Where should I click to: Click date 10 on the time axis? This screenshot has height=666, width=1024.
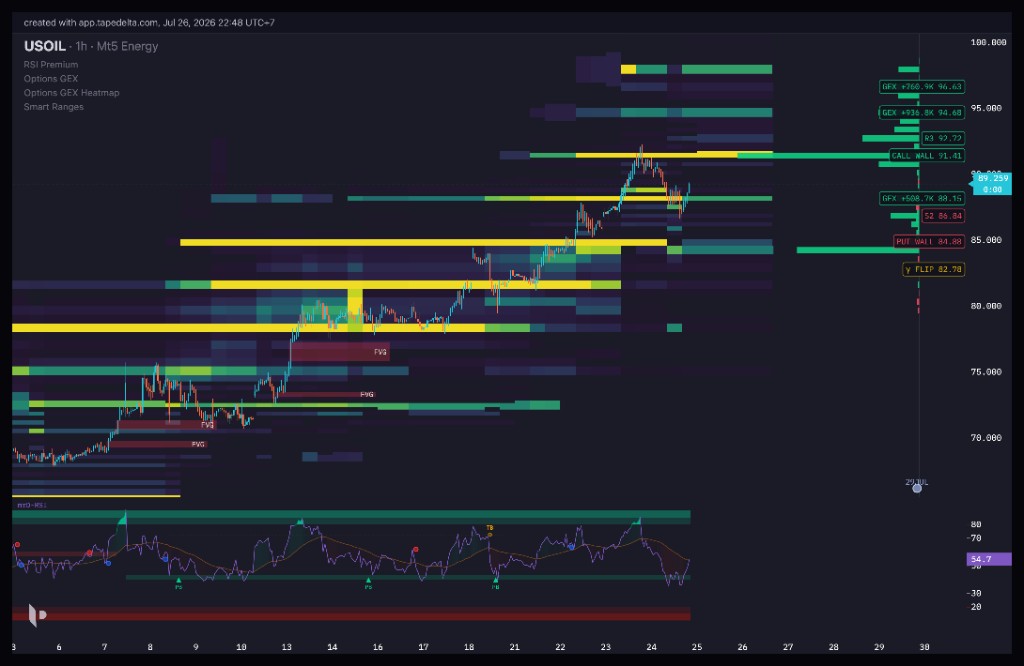pos(241,647)
